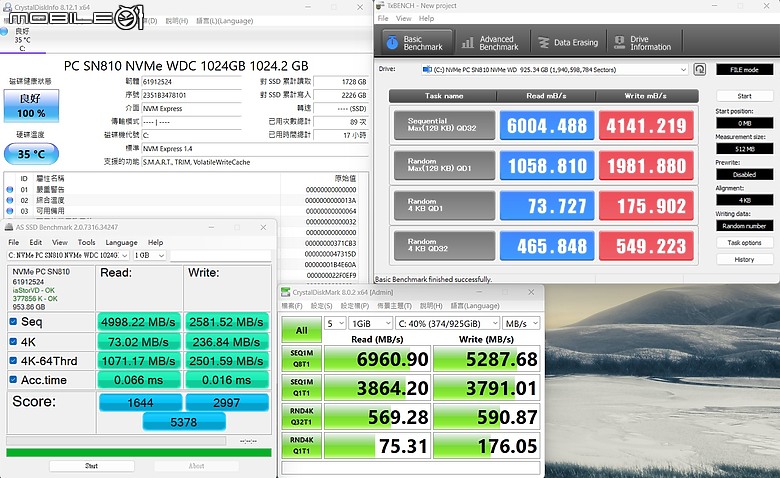780x478 pixels.
Task: Click FILE mode button in TxBENCH
Action: point(744,70)
